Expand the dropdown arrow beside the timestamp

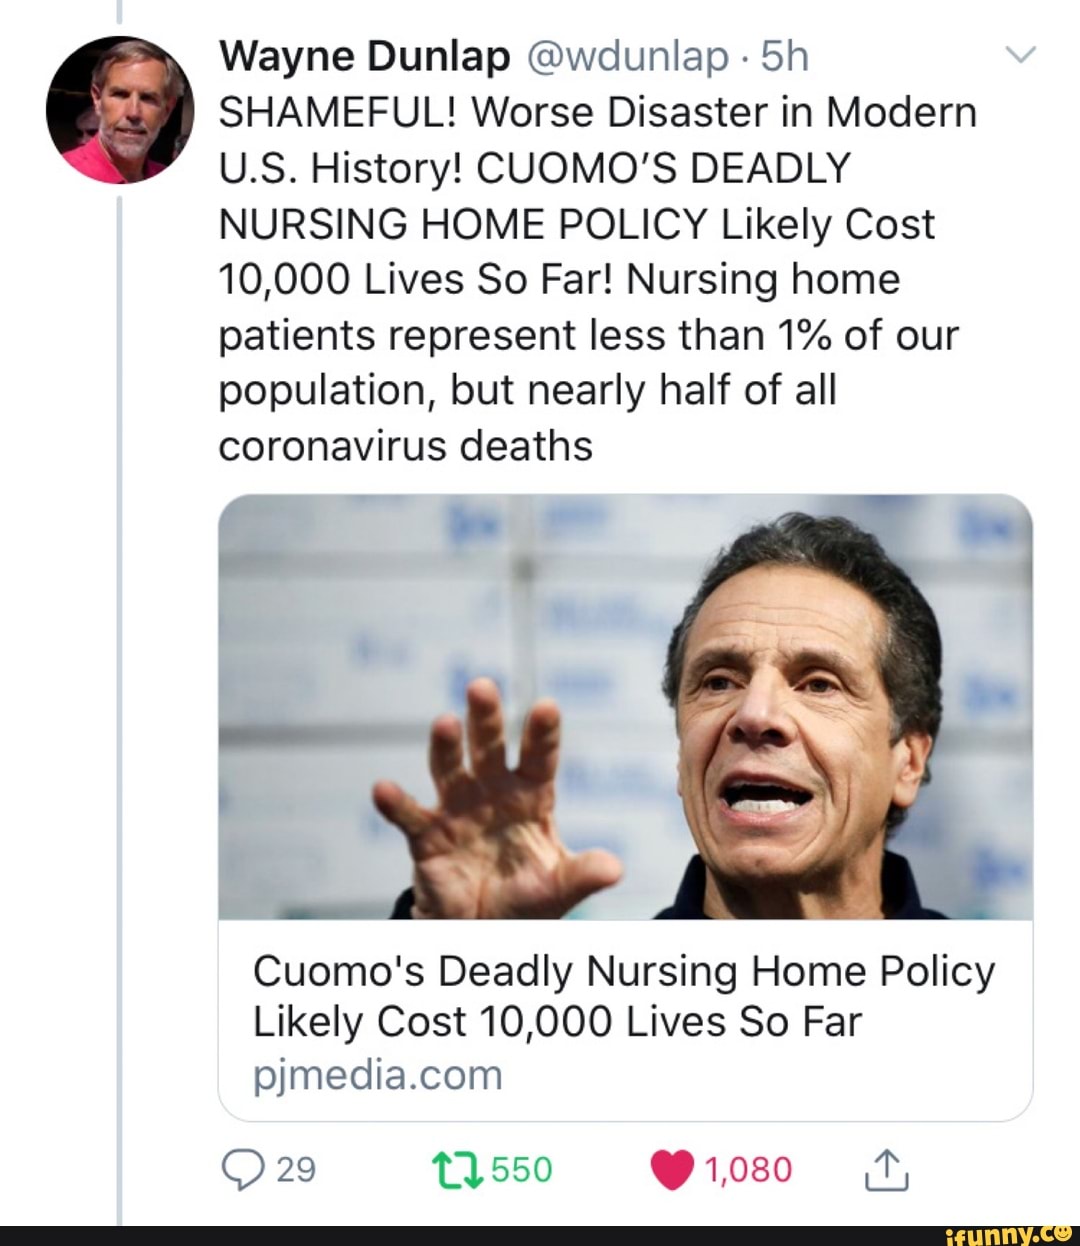1022,55
